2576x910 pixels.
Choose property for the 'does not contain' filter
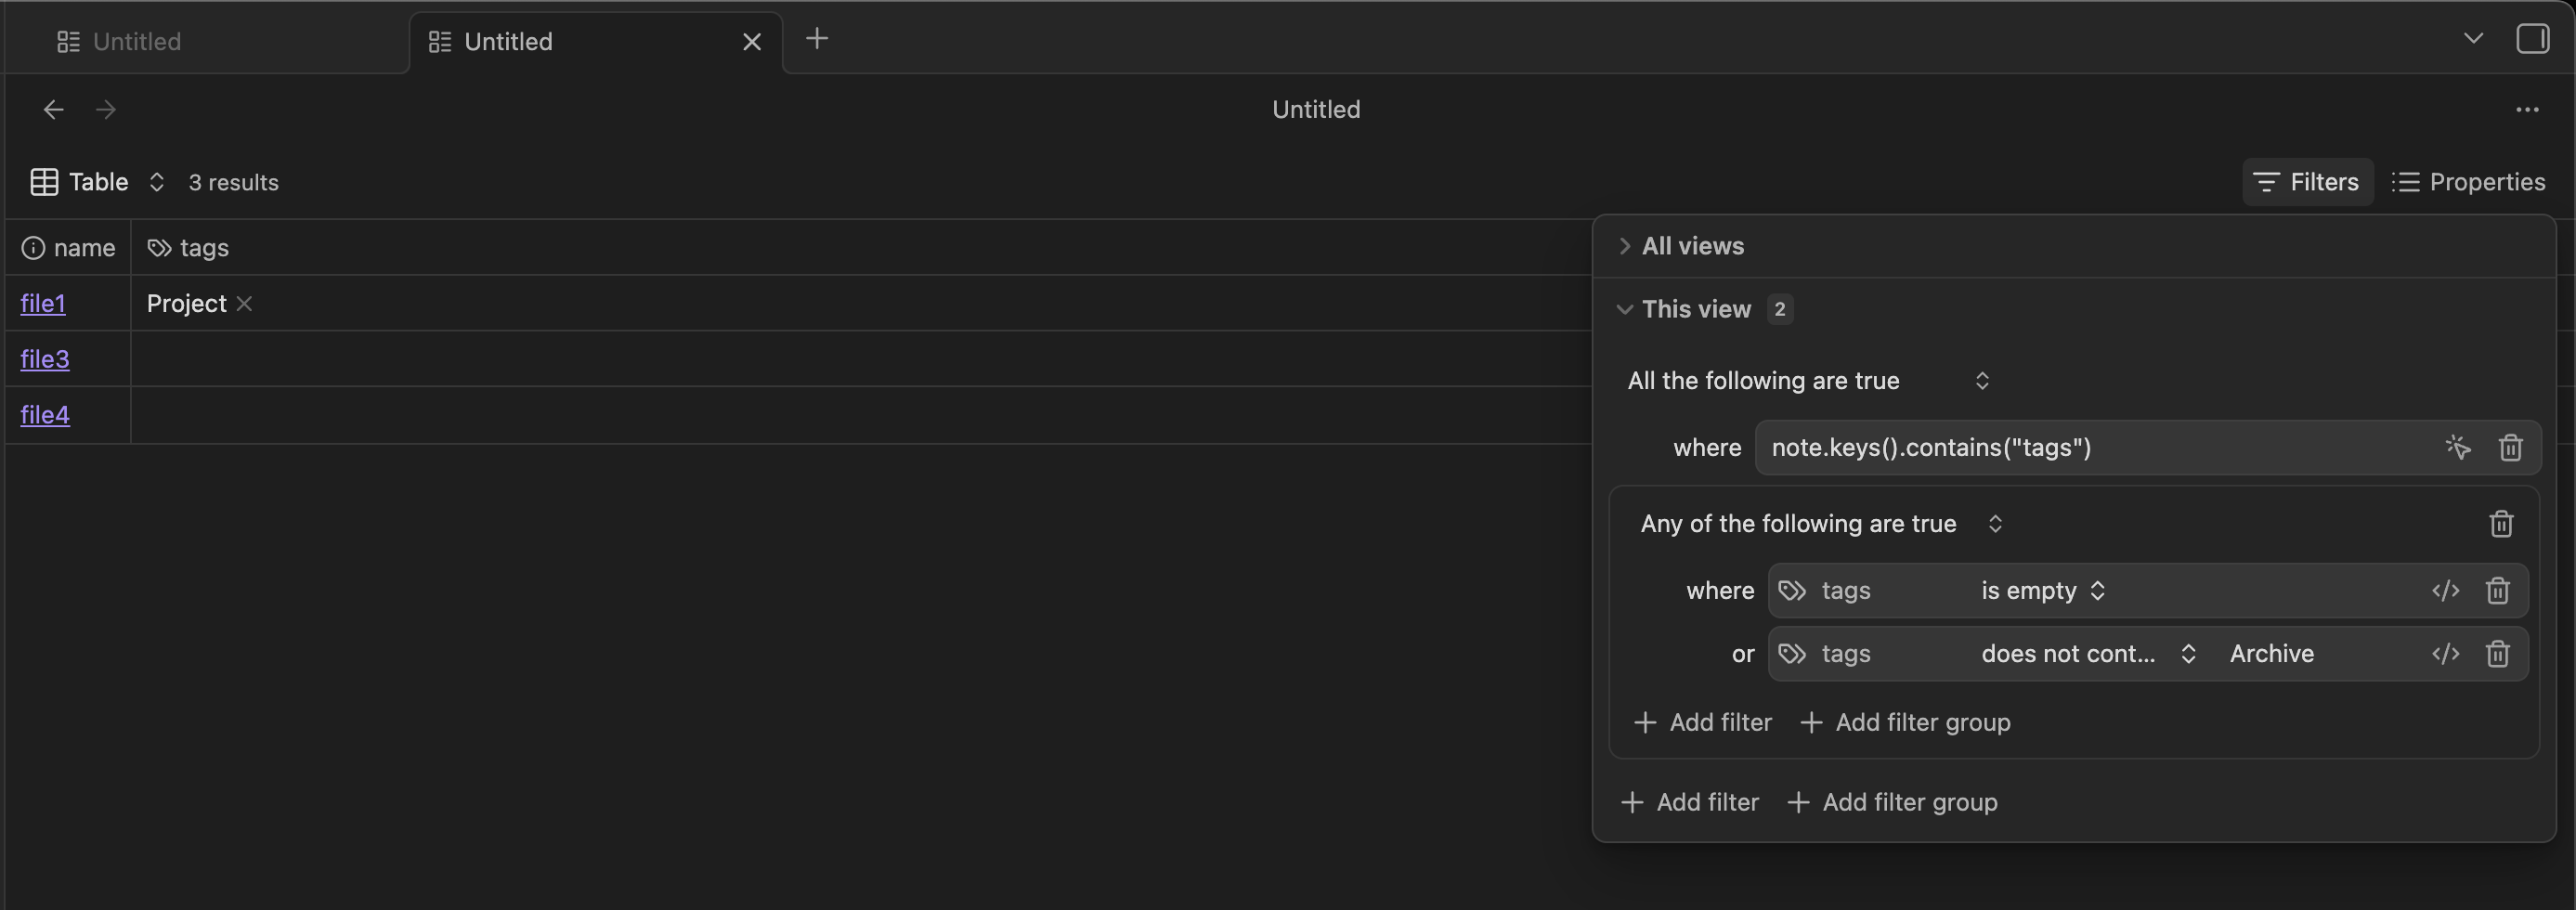coord(1870,654)
